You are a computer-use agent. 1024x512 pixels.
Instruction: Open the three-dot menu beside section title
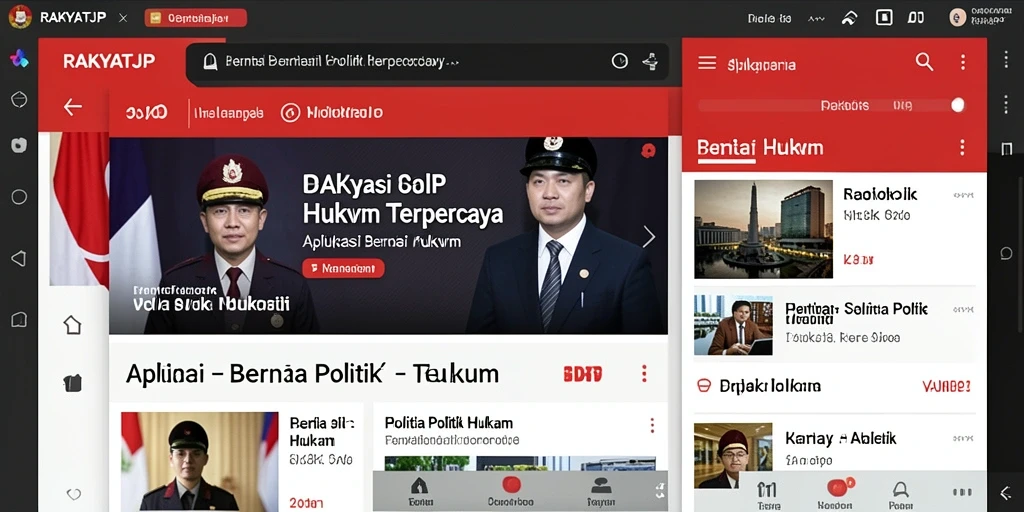(644, 374)
